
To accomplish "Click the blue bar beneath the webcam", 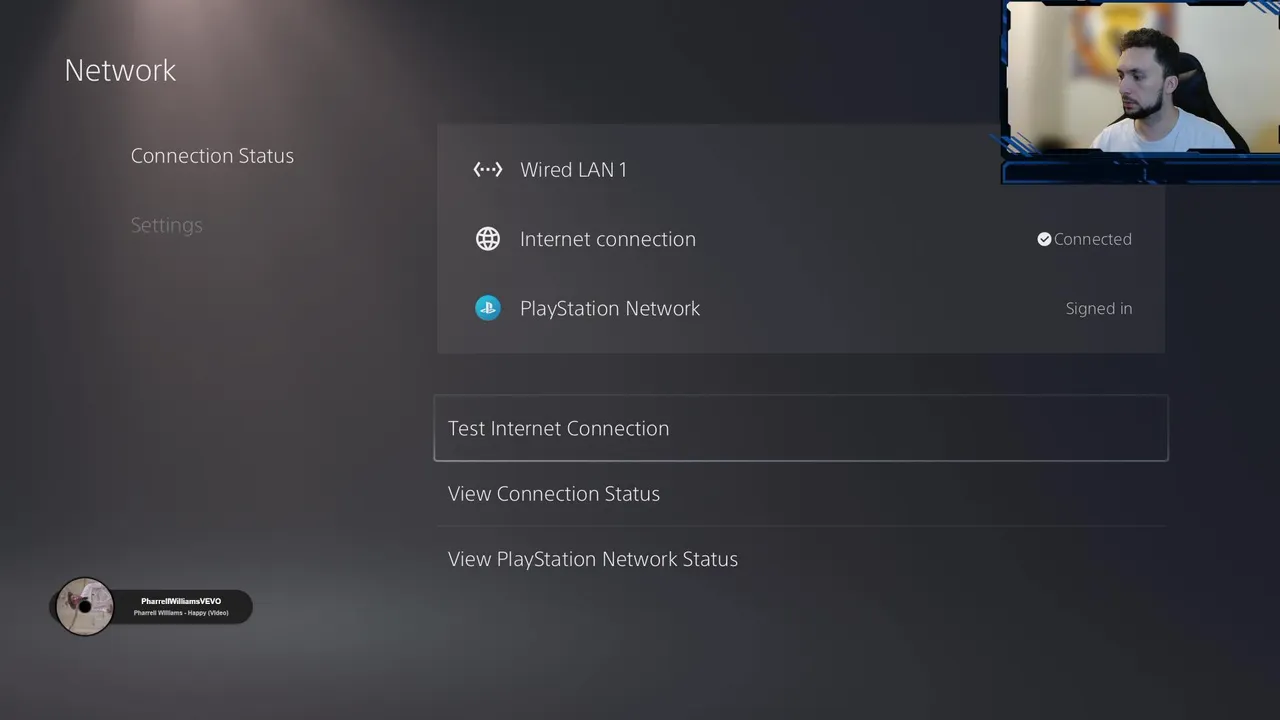I will 1141,172.
